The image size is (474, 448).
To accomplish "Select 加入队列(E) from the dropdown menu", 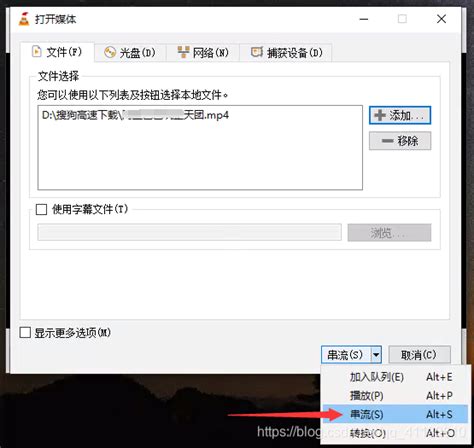I will point(395,377).
